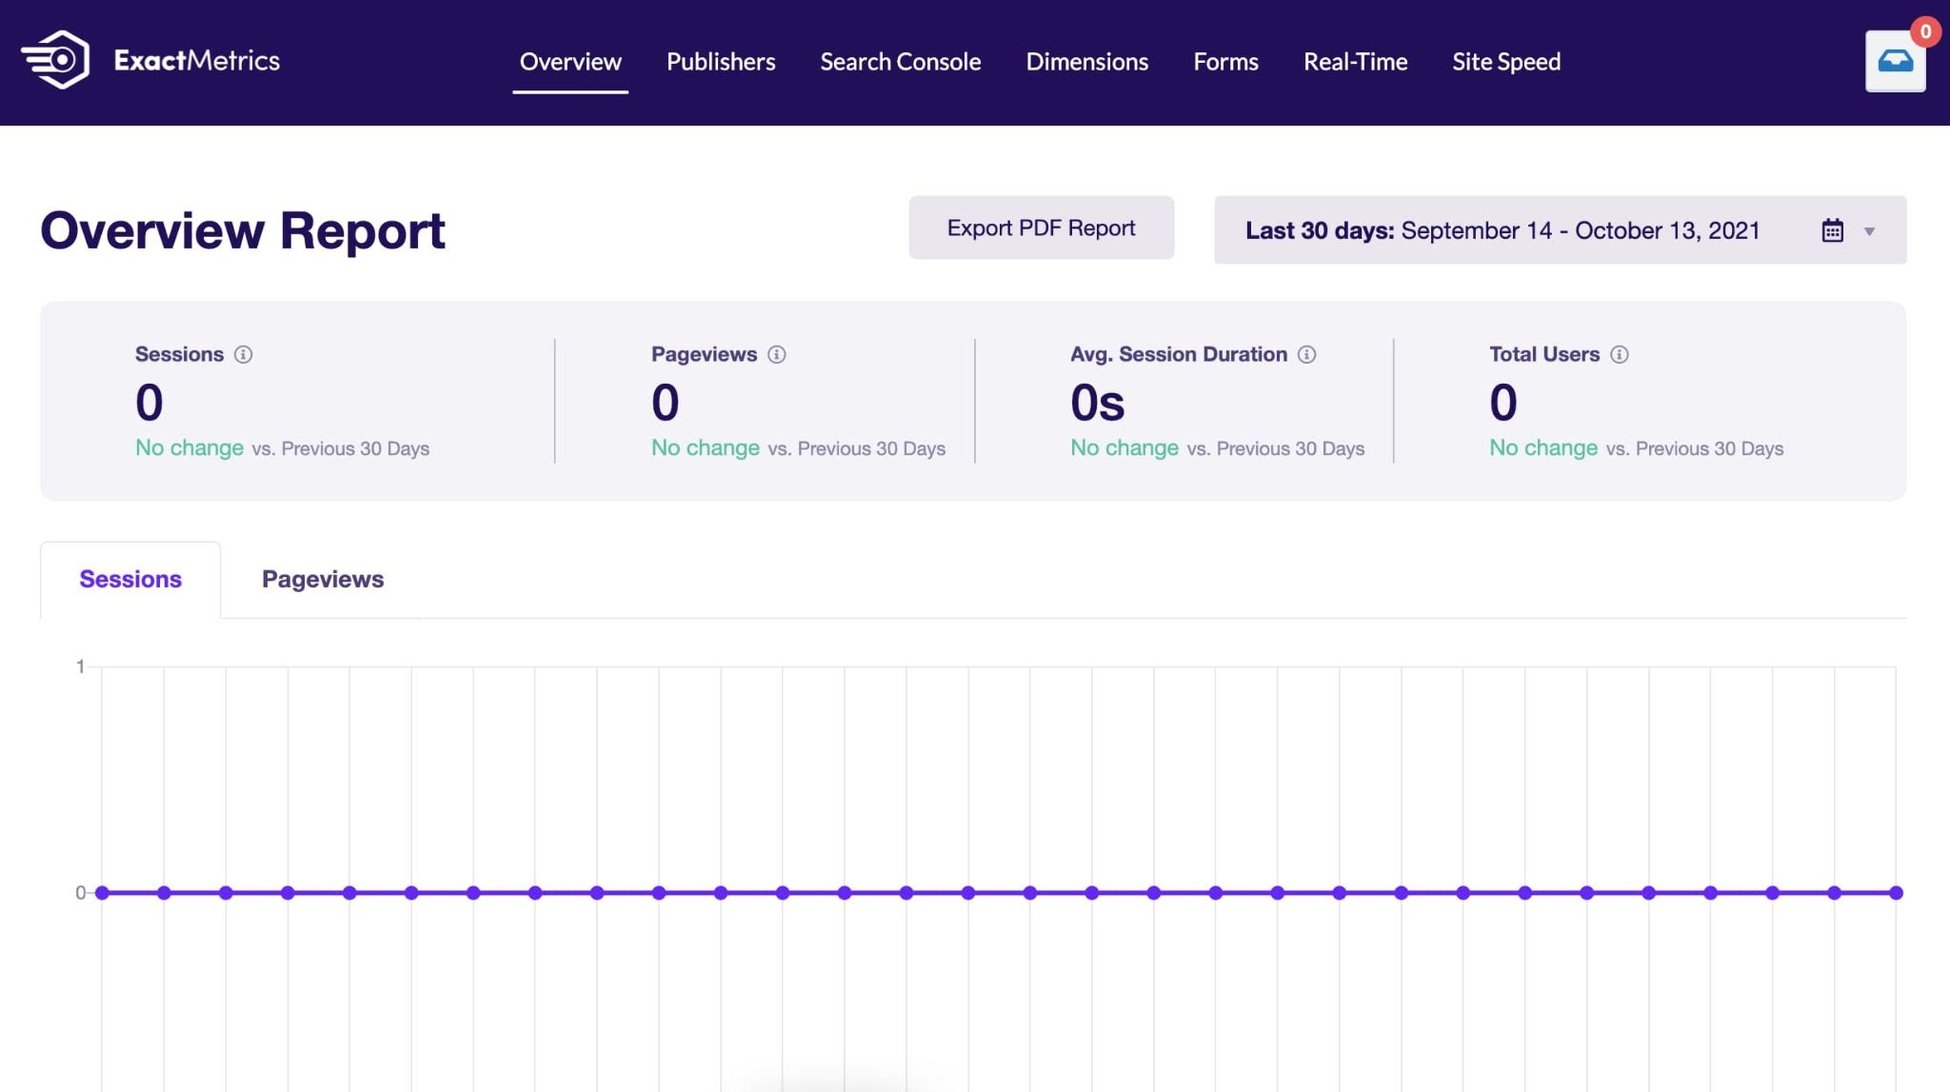View the Site Speed report
Viewport: 1950px width, 1092px height.
tap(1507, 62)
